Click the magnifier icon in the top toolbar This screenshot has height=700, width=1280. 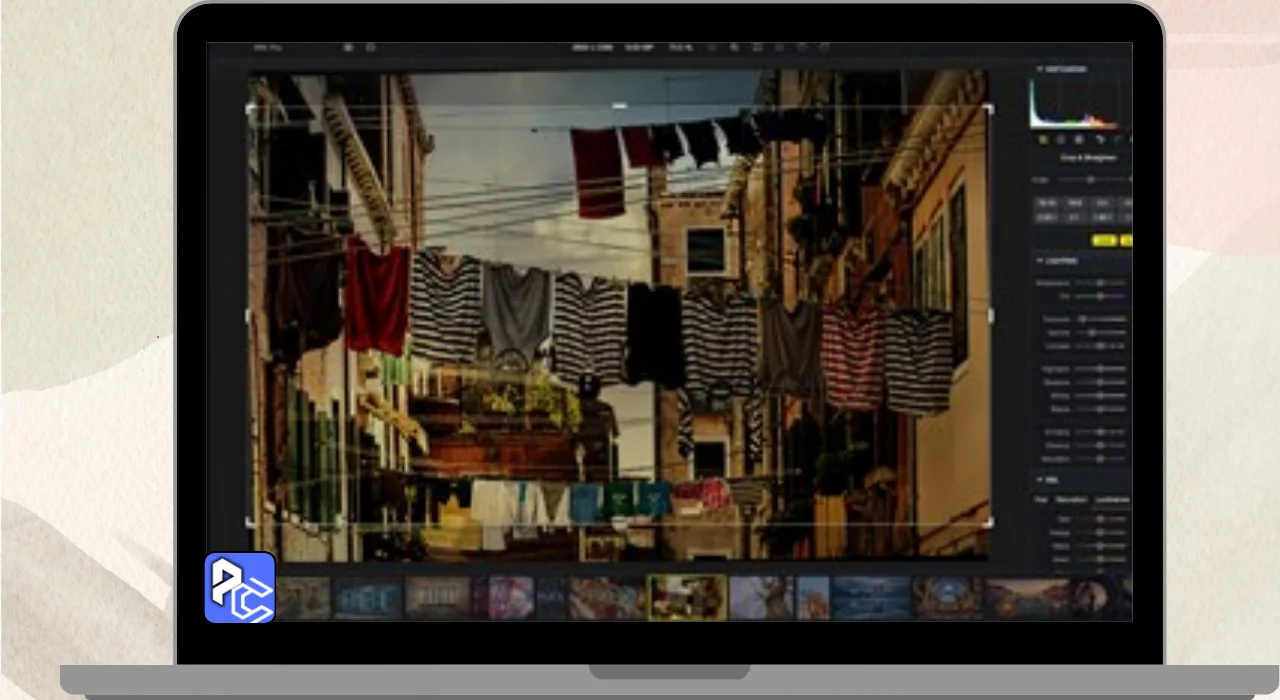click(x=734, y=47)
